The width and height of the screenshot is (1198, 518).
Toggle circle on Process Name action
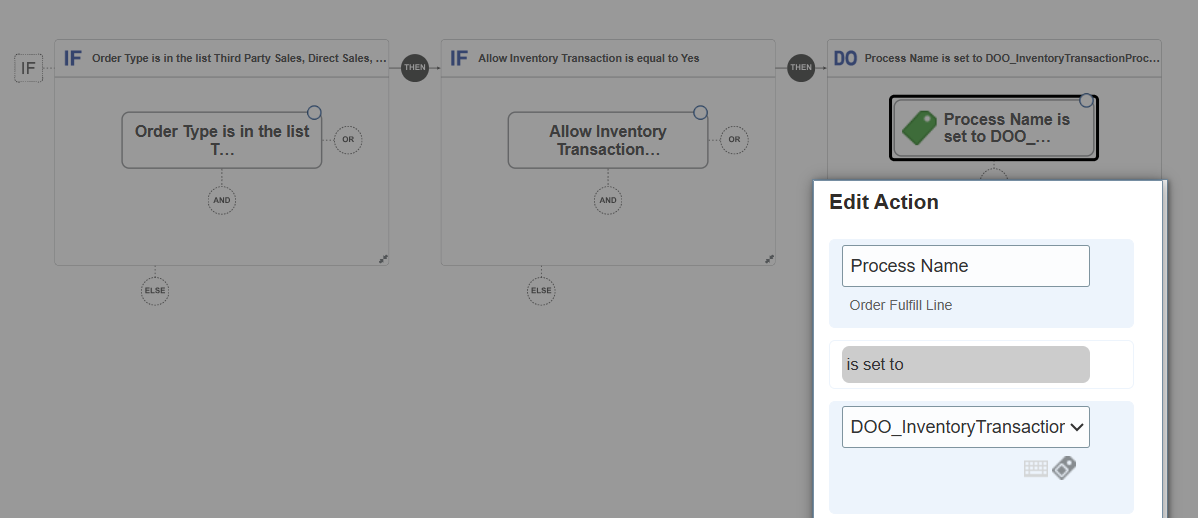pyautogui.click(x=1086, y=100)
